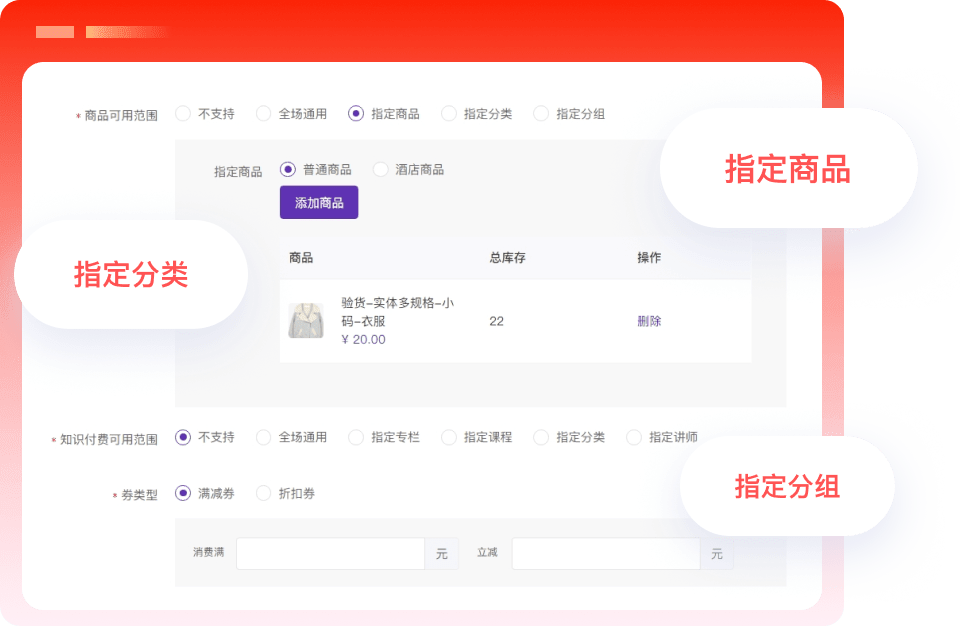
Task: Click 删除 link for the product row
Action: [649, 321]
